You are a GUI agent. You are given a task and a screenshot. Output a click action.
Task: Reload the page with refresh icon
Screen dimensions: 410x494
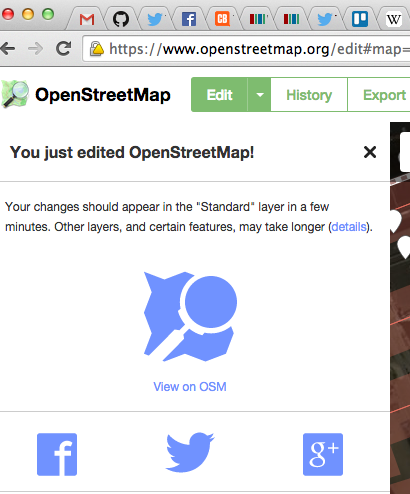[x=64, y=49]
